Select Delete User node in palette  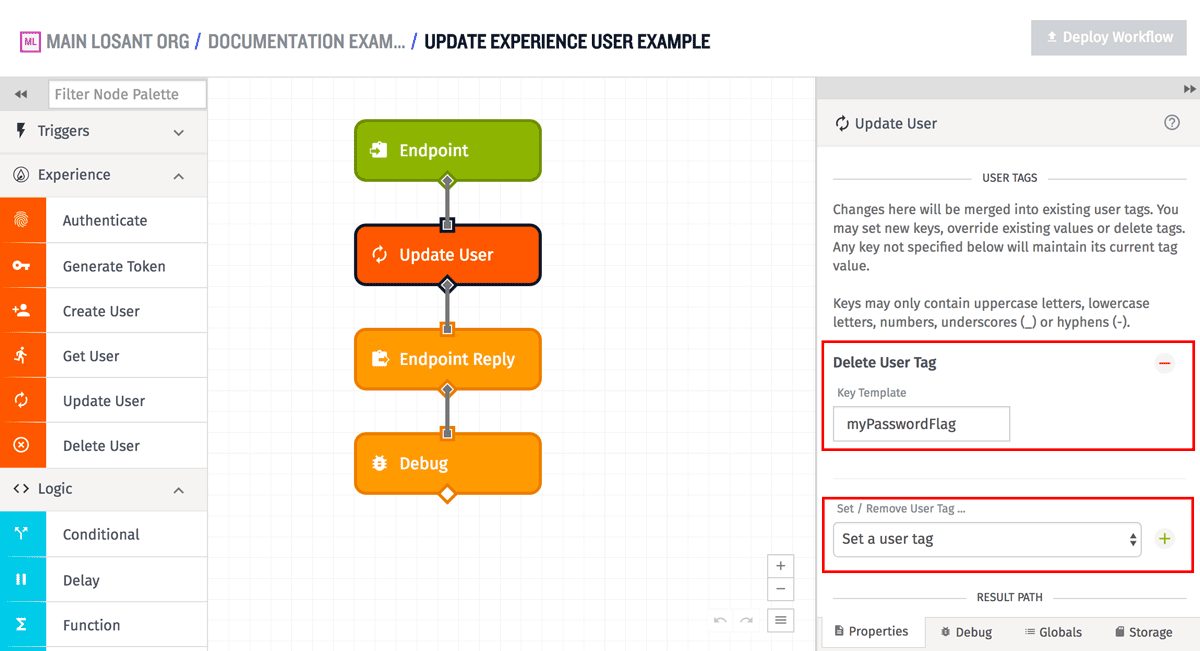(x=104, y=446)
